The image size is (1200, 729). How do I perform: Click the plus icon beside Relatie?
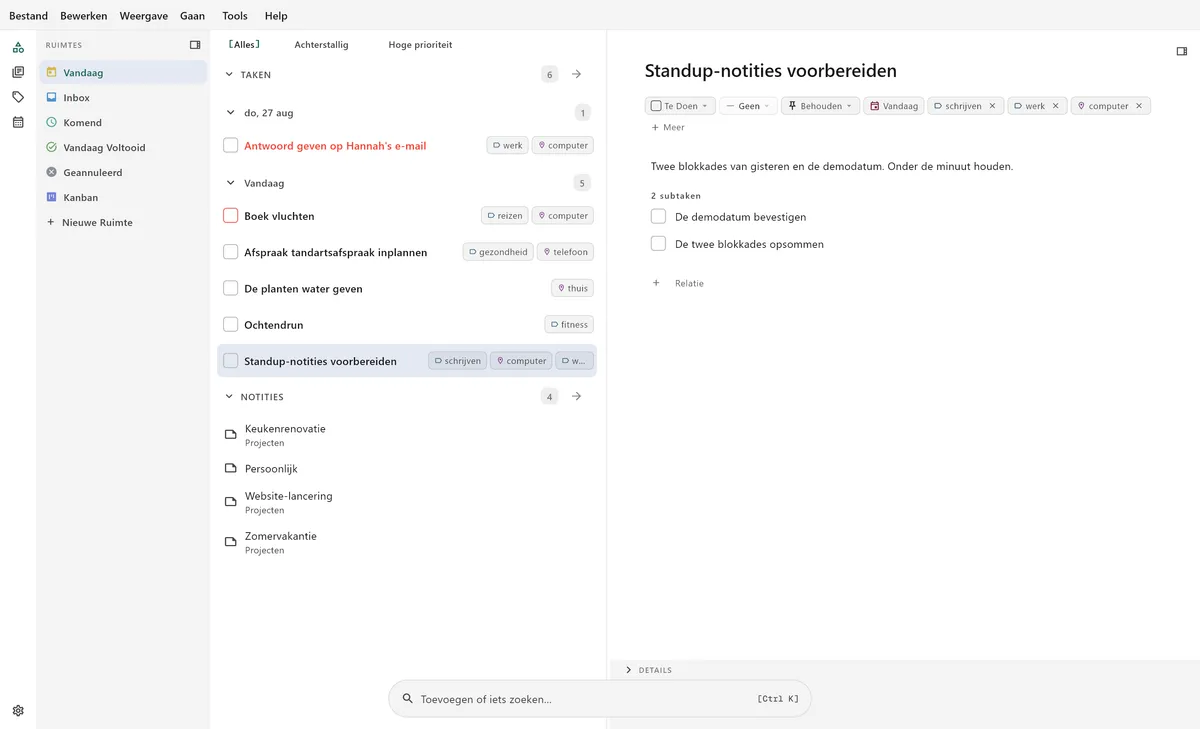[656, 283]
